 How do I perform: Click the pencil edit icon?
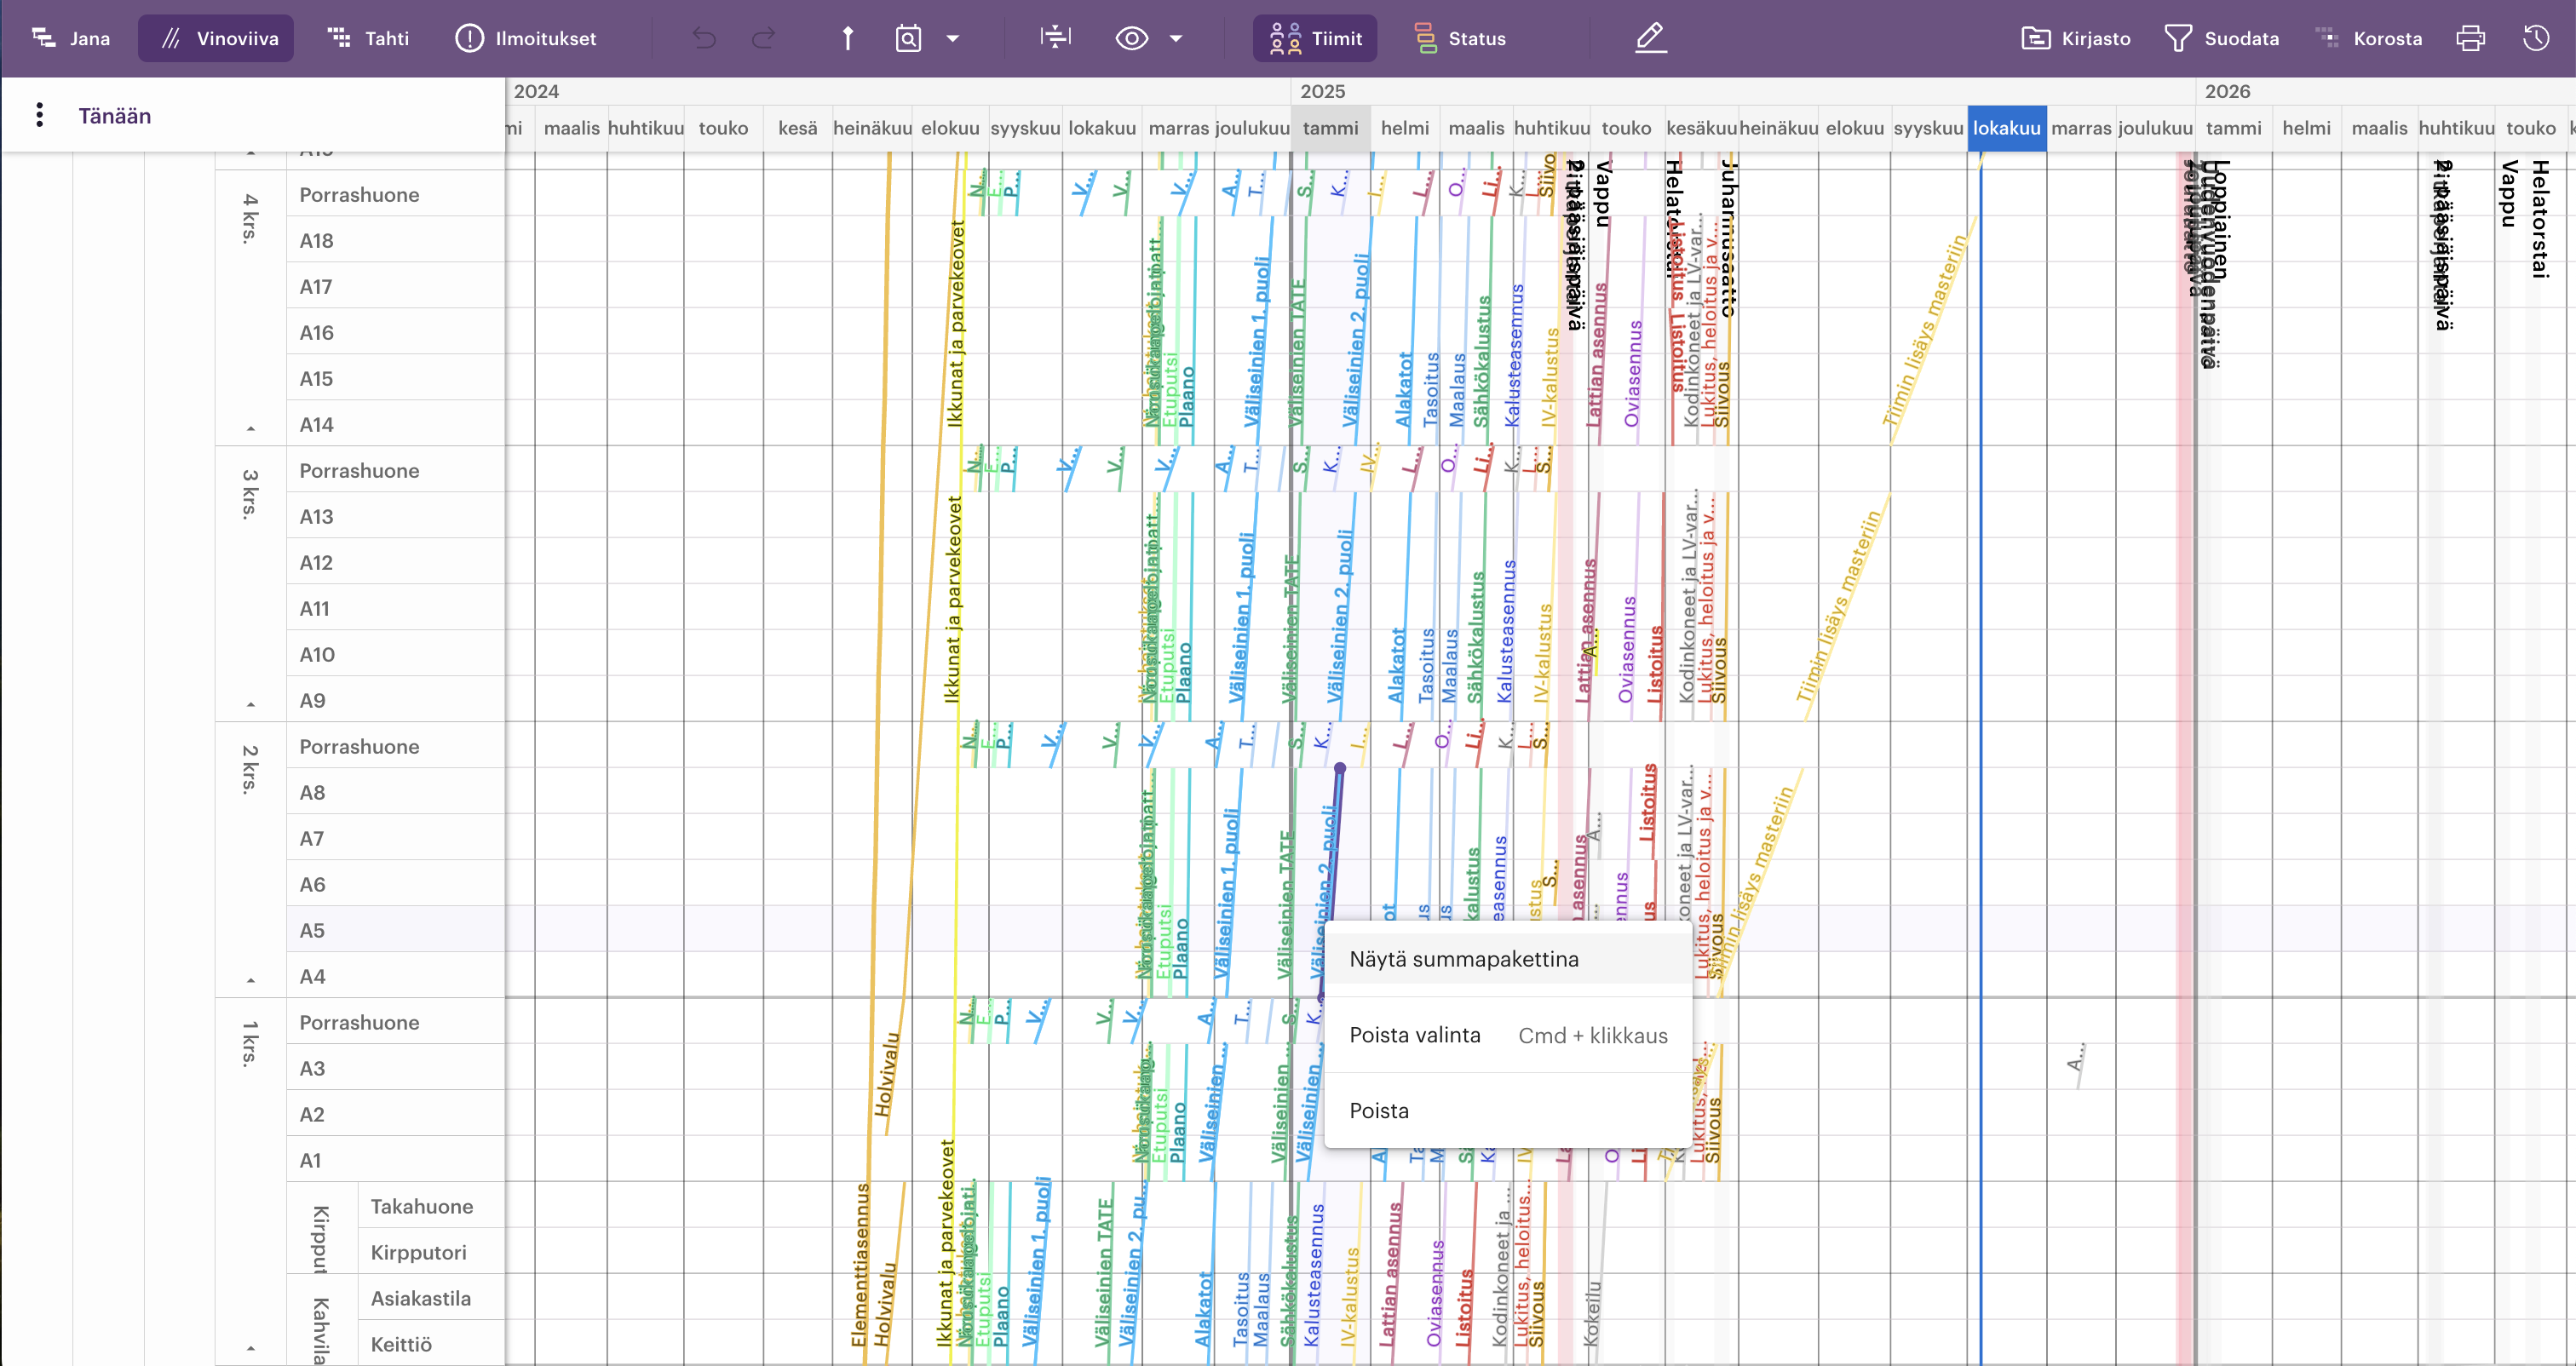click(1651, 38)
